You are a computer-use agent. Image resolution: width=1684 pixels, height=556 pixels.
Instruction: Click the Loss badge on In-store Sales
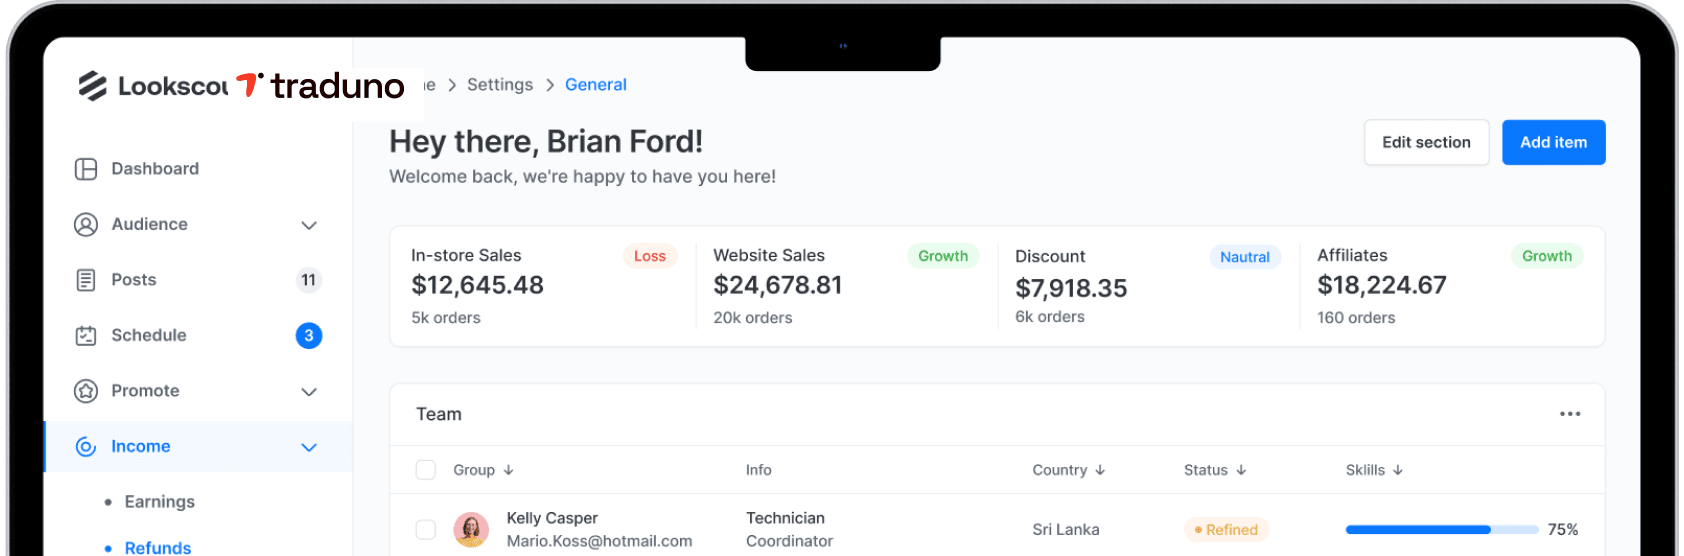pos(650,256)
